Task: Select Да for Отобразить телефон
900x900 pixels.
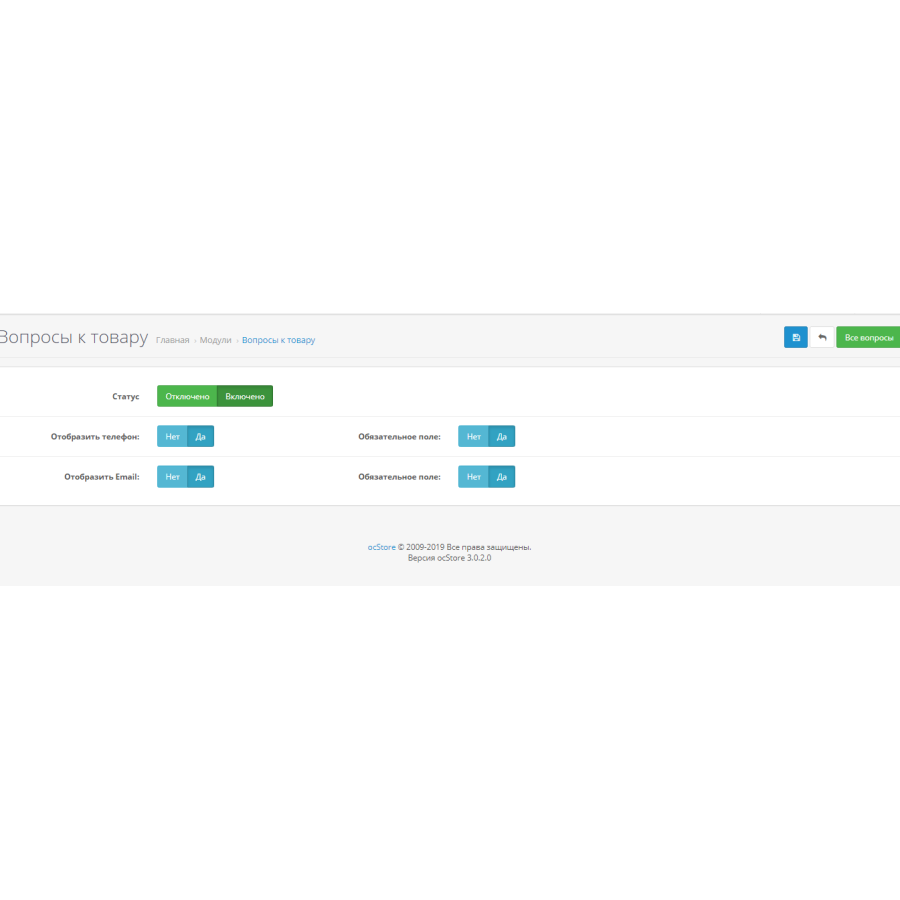Action: (x=200, y=436)
